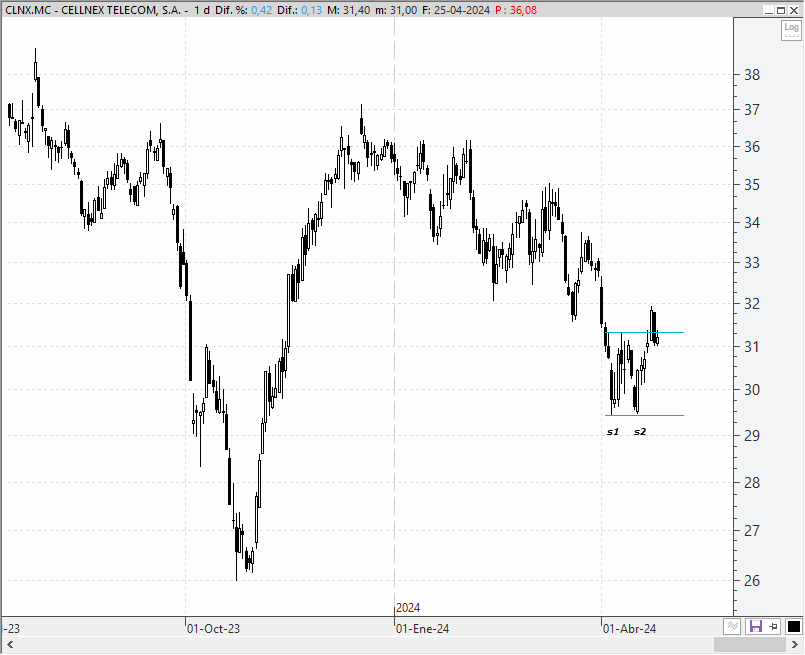Click the red P: 36,08 price
805x655 pixels.
(x=516, y=10)
